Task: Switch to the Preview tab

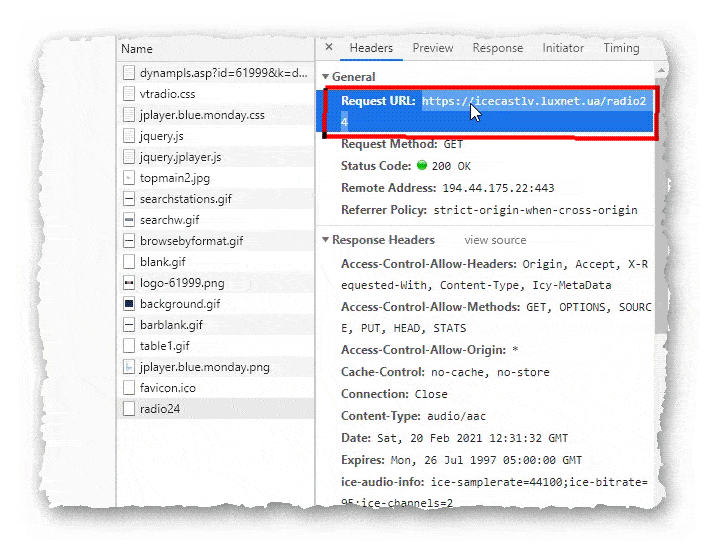Action: click(432, 48)
